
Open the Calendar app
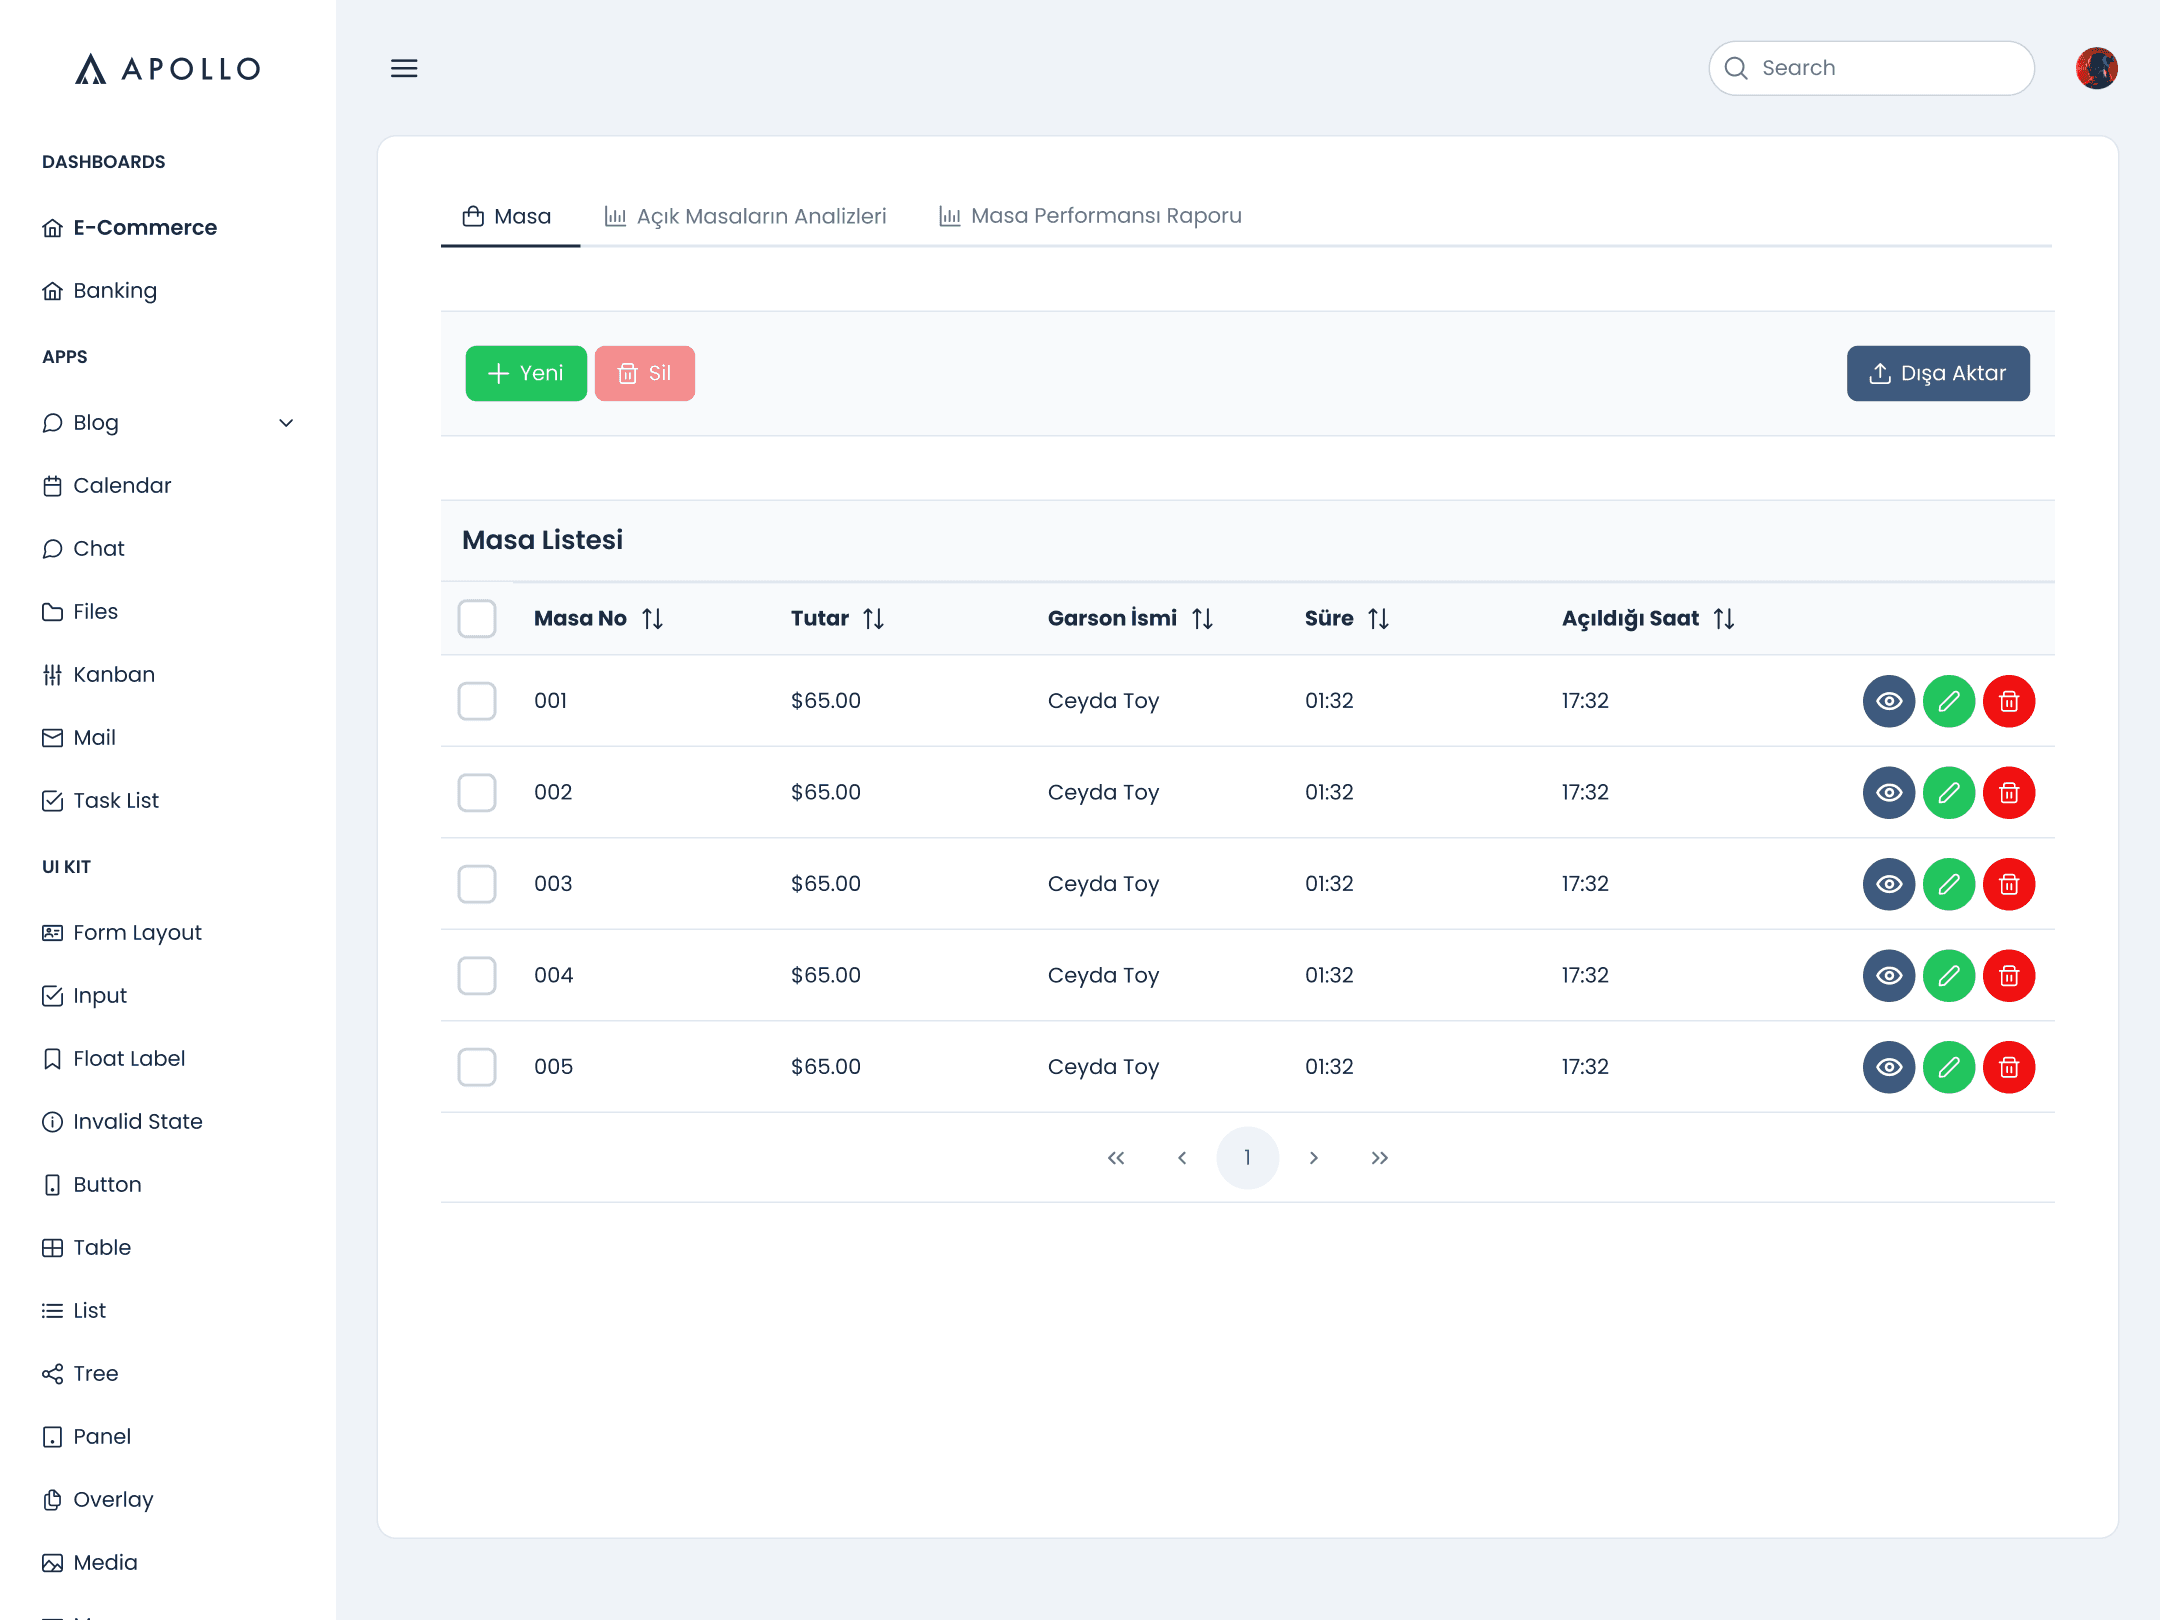106,486
